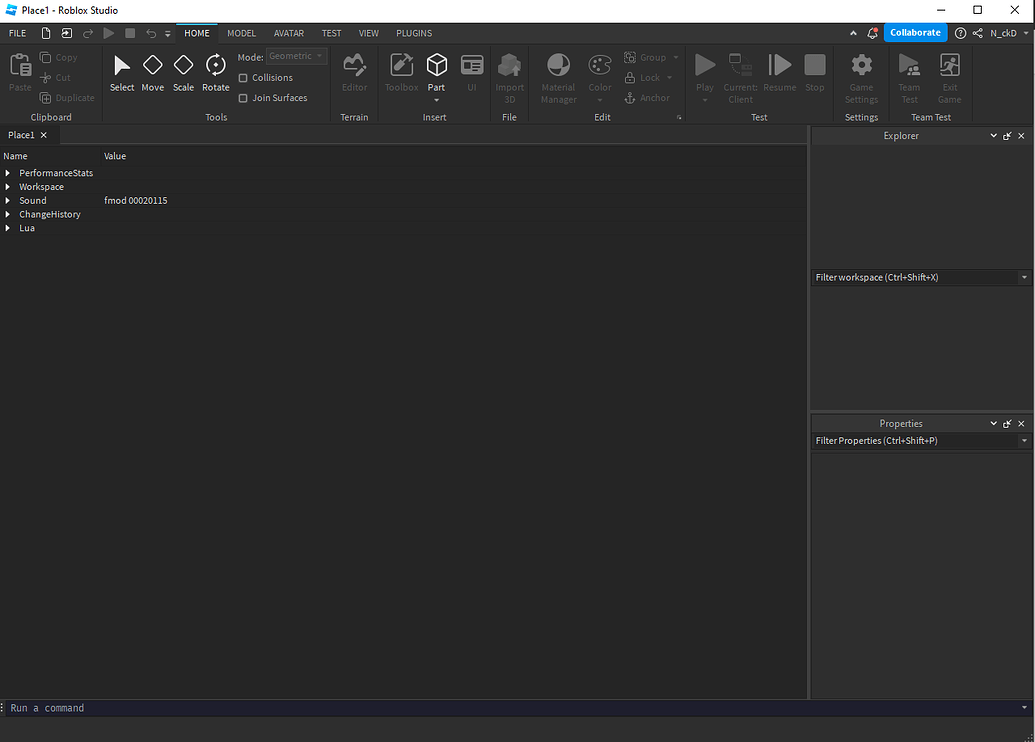The image size is (1035, 742).
Task: Choose the Scale tool
Action: pos(184,73)
